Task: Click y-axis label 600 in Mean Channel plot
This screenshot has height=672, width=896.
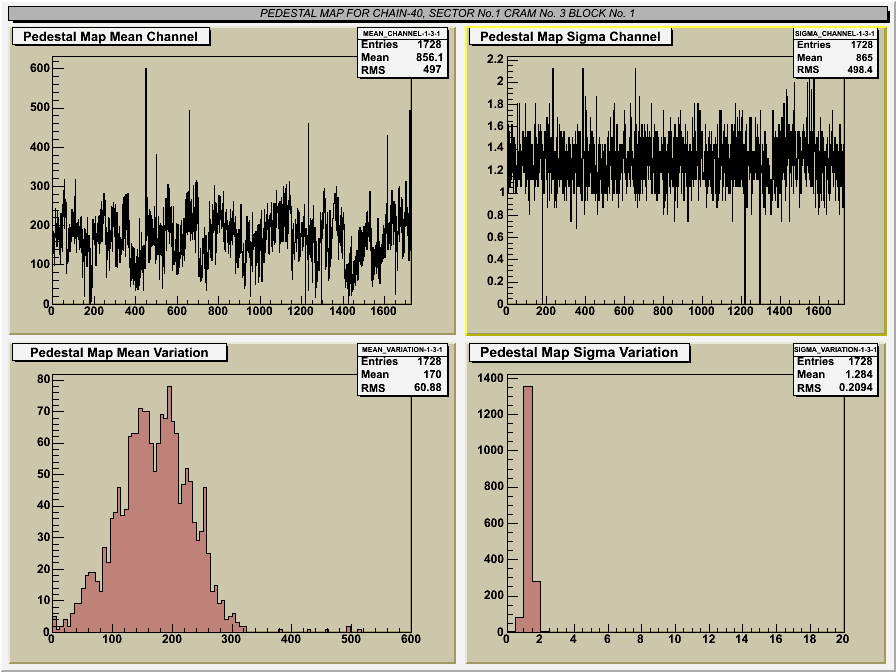Action: point(40,68)
